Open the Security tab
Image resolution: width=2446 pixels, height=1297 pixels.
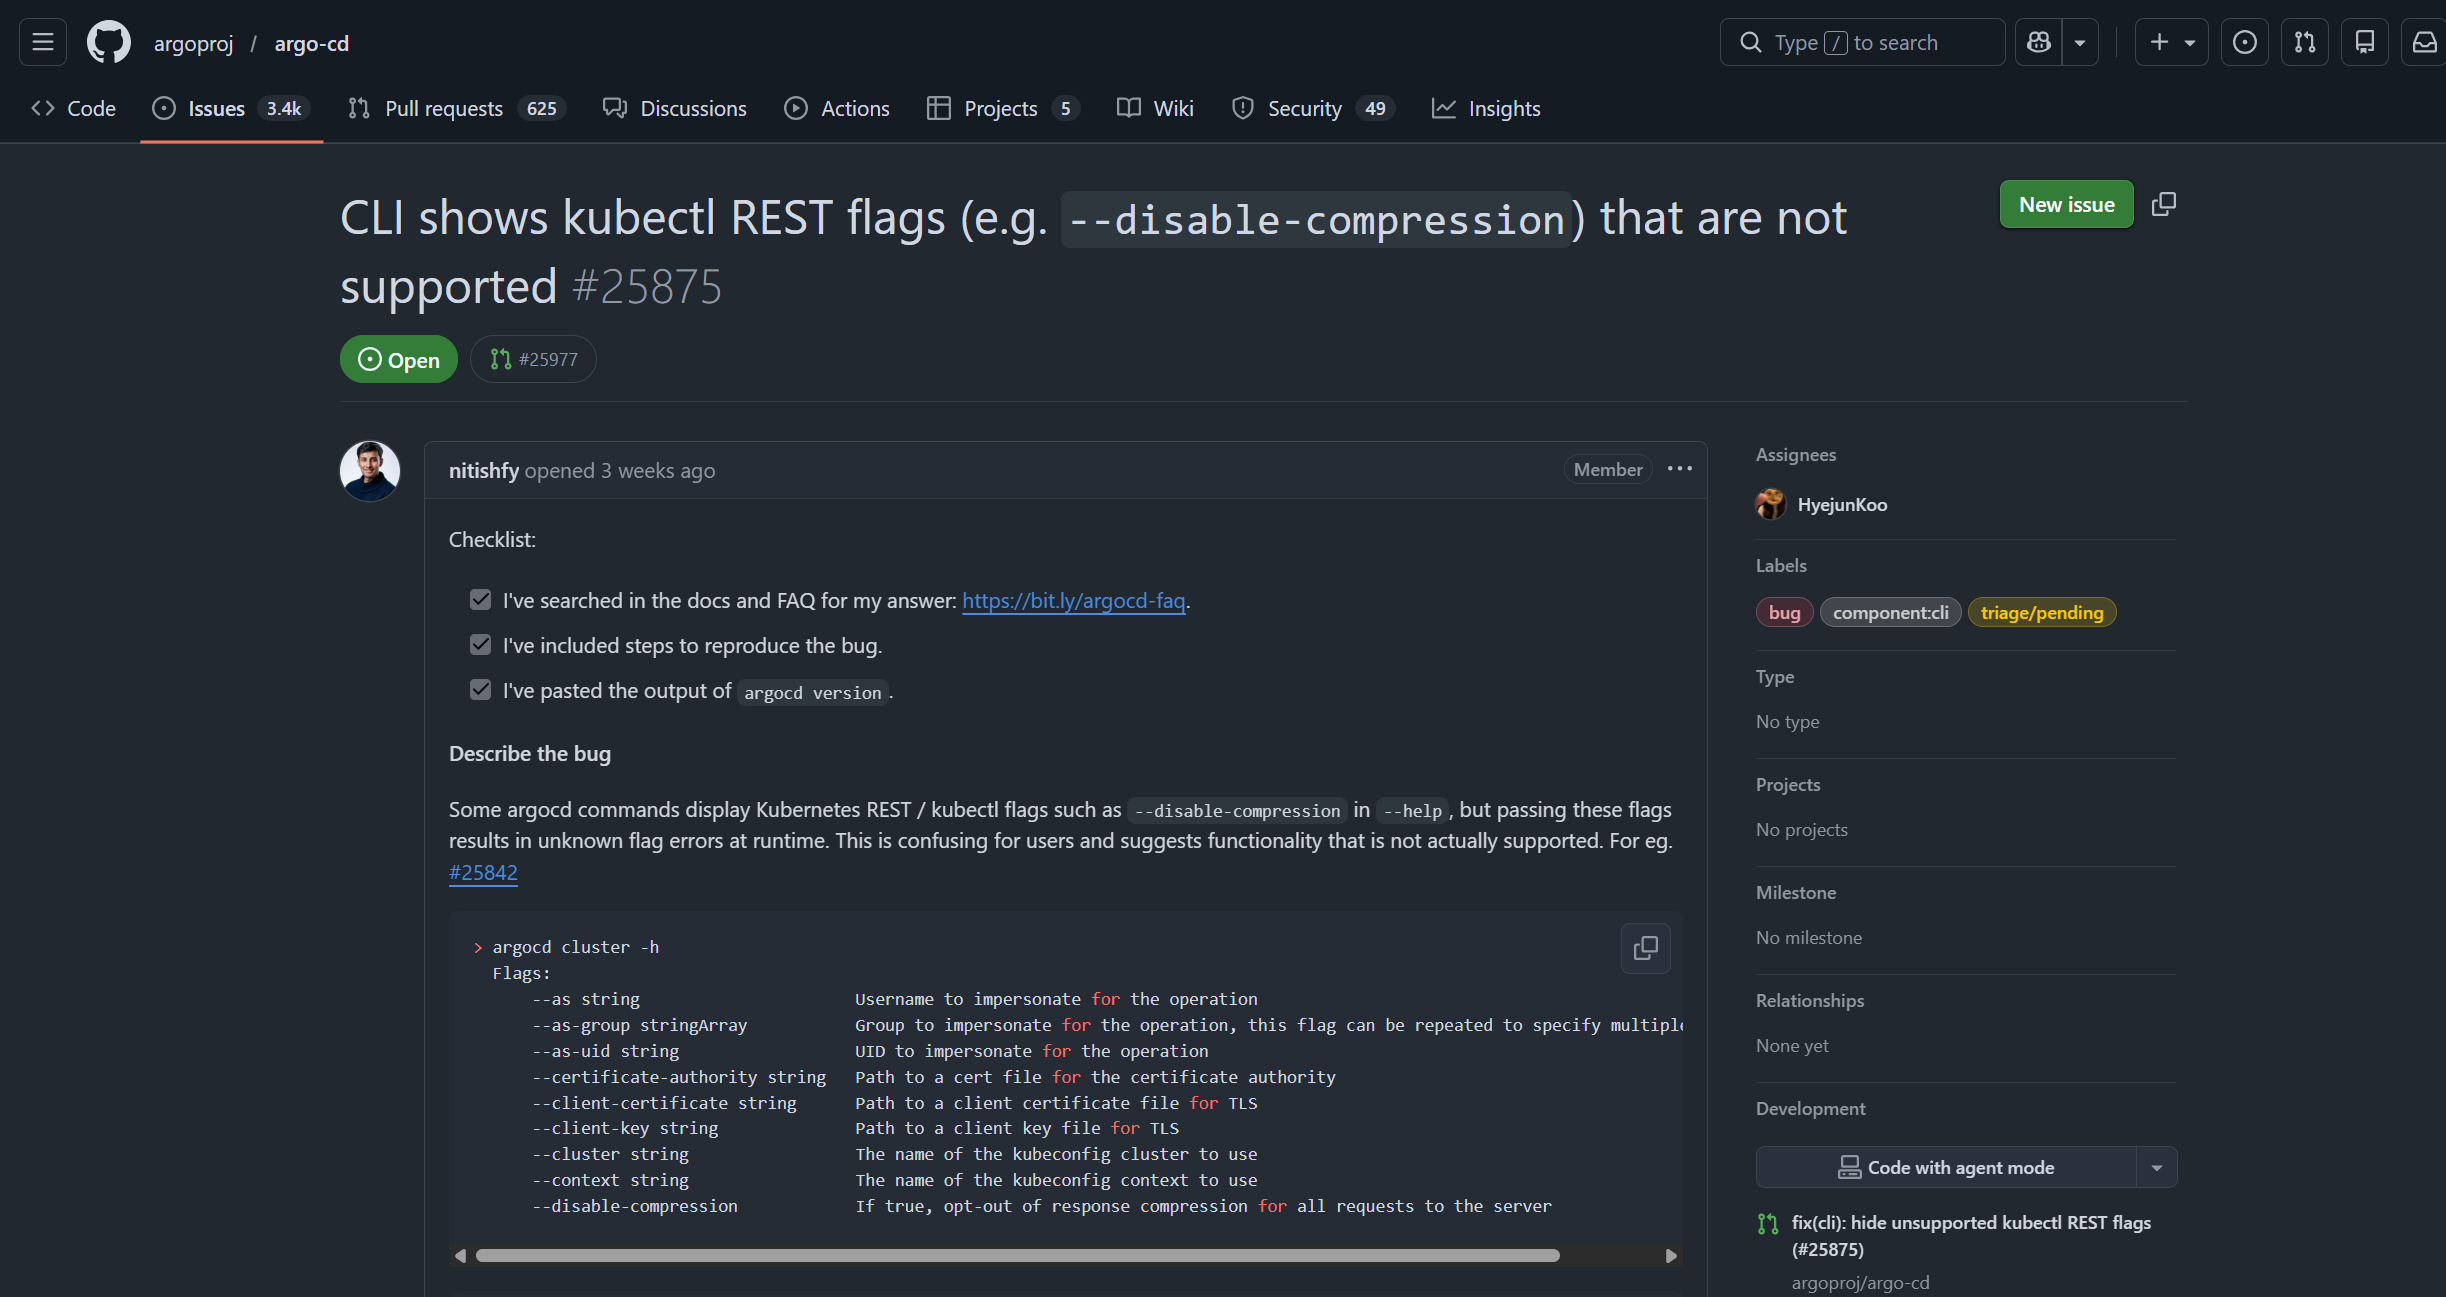point(1304,108)
